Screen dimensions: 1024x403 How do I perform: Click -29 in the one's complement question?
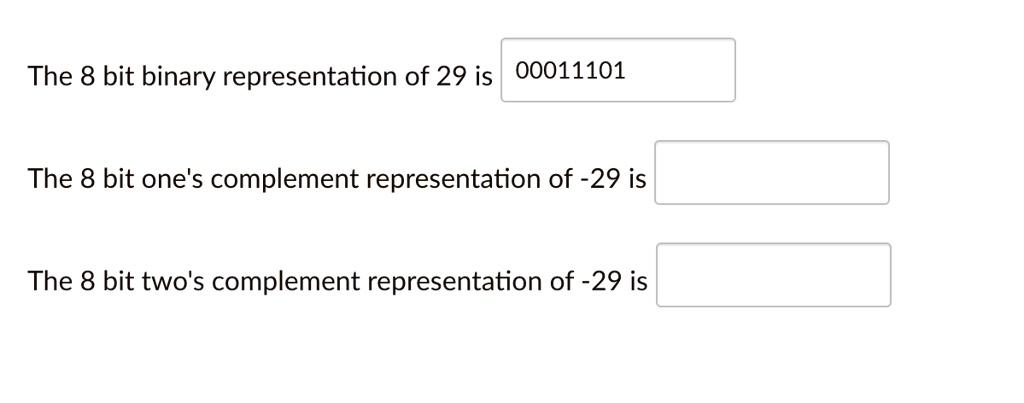pos(600,178)
